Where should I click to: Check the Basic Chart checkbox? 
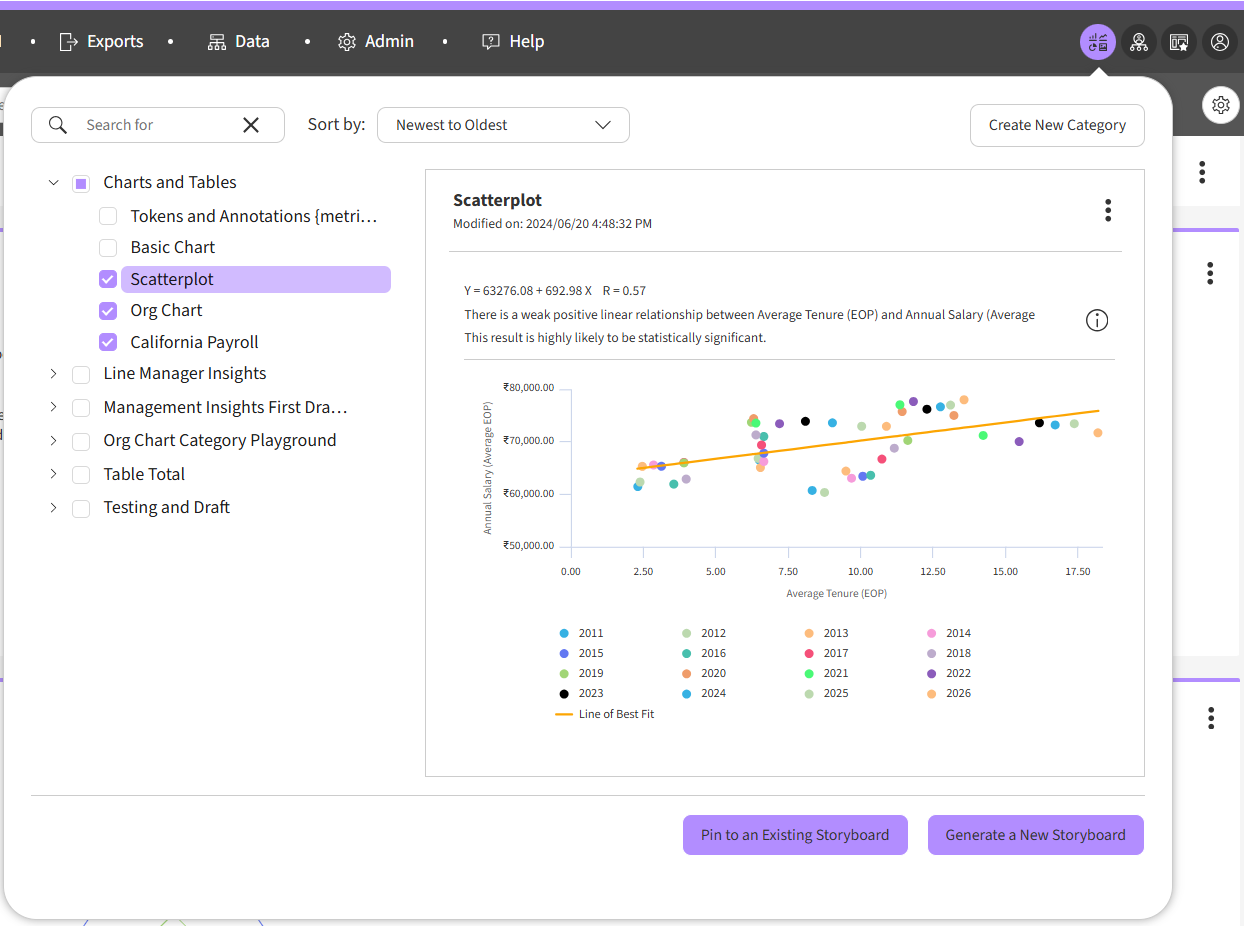click(108, 248)
